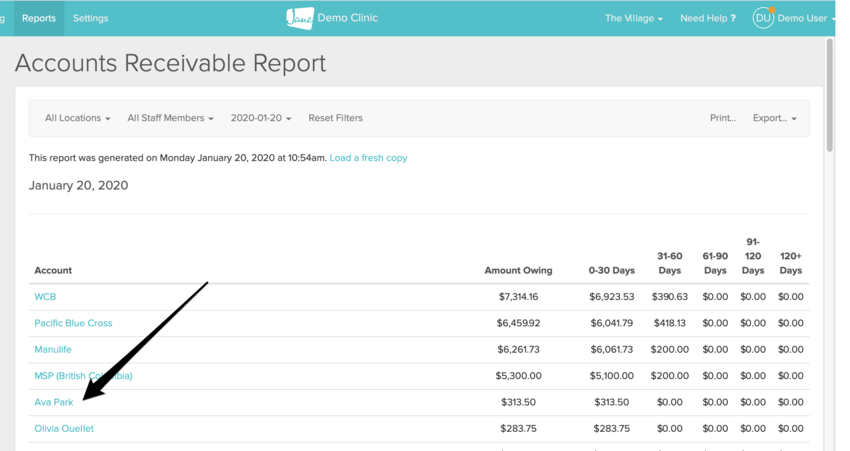This screenshot has height=451, width=850.
Task: Open the 2020-01-20 date picker
Action: tap(261, 118)
